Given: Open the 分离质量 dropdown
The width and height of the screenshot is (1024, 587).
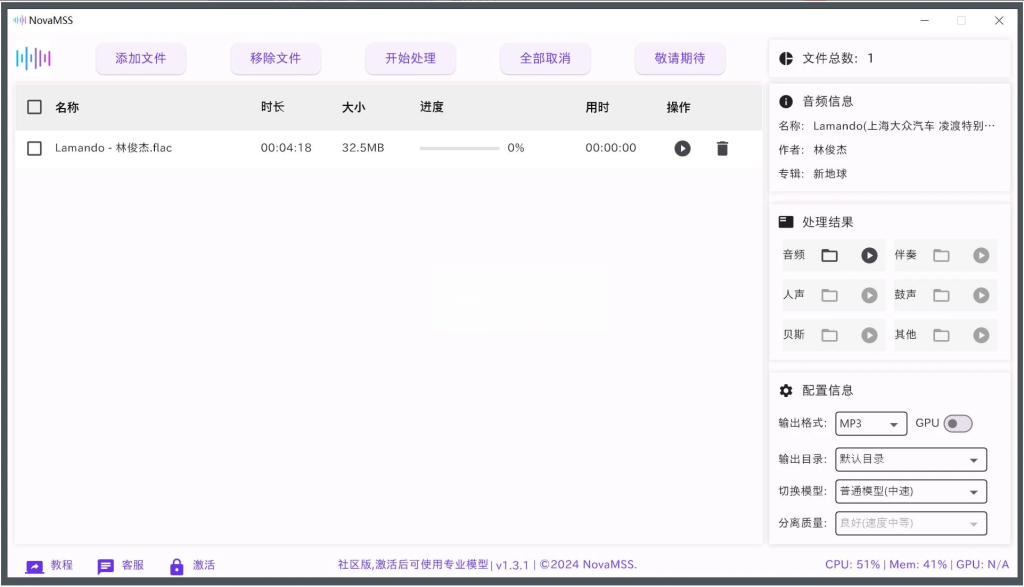Looking at the screenshot, I should pos(911,523).
